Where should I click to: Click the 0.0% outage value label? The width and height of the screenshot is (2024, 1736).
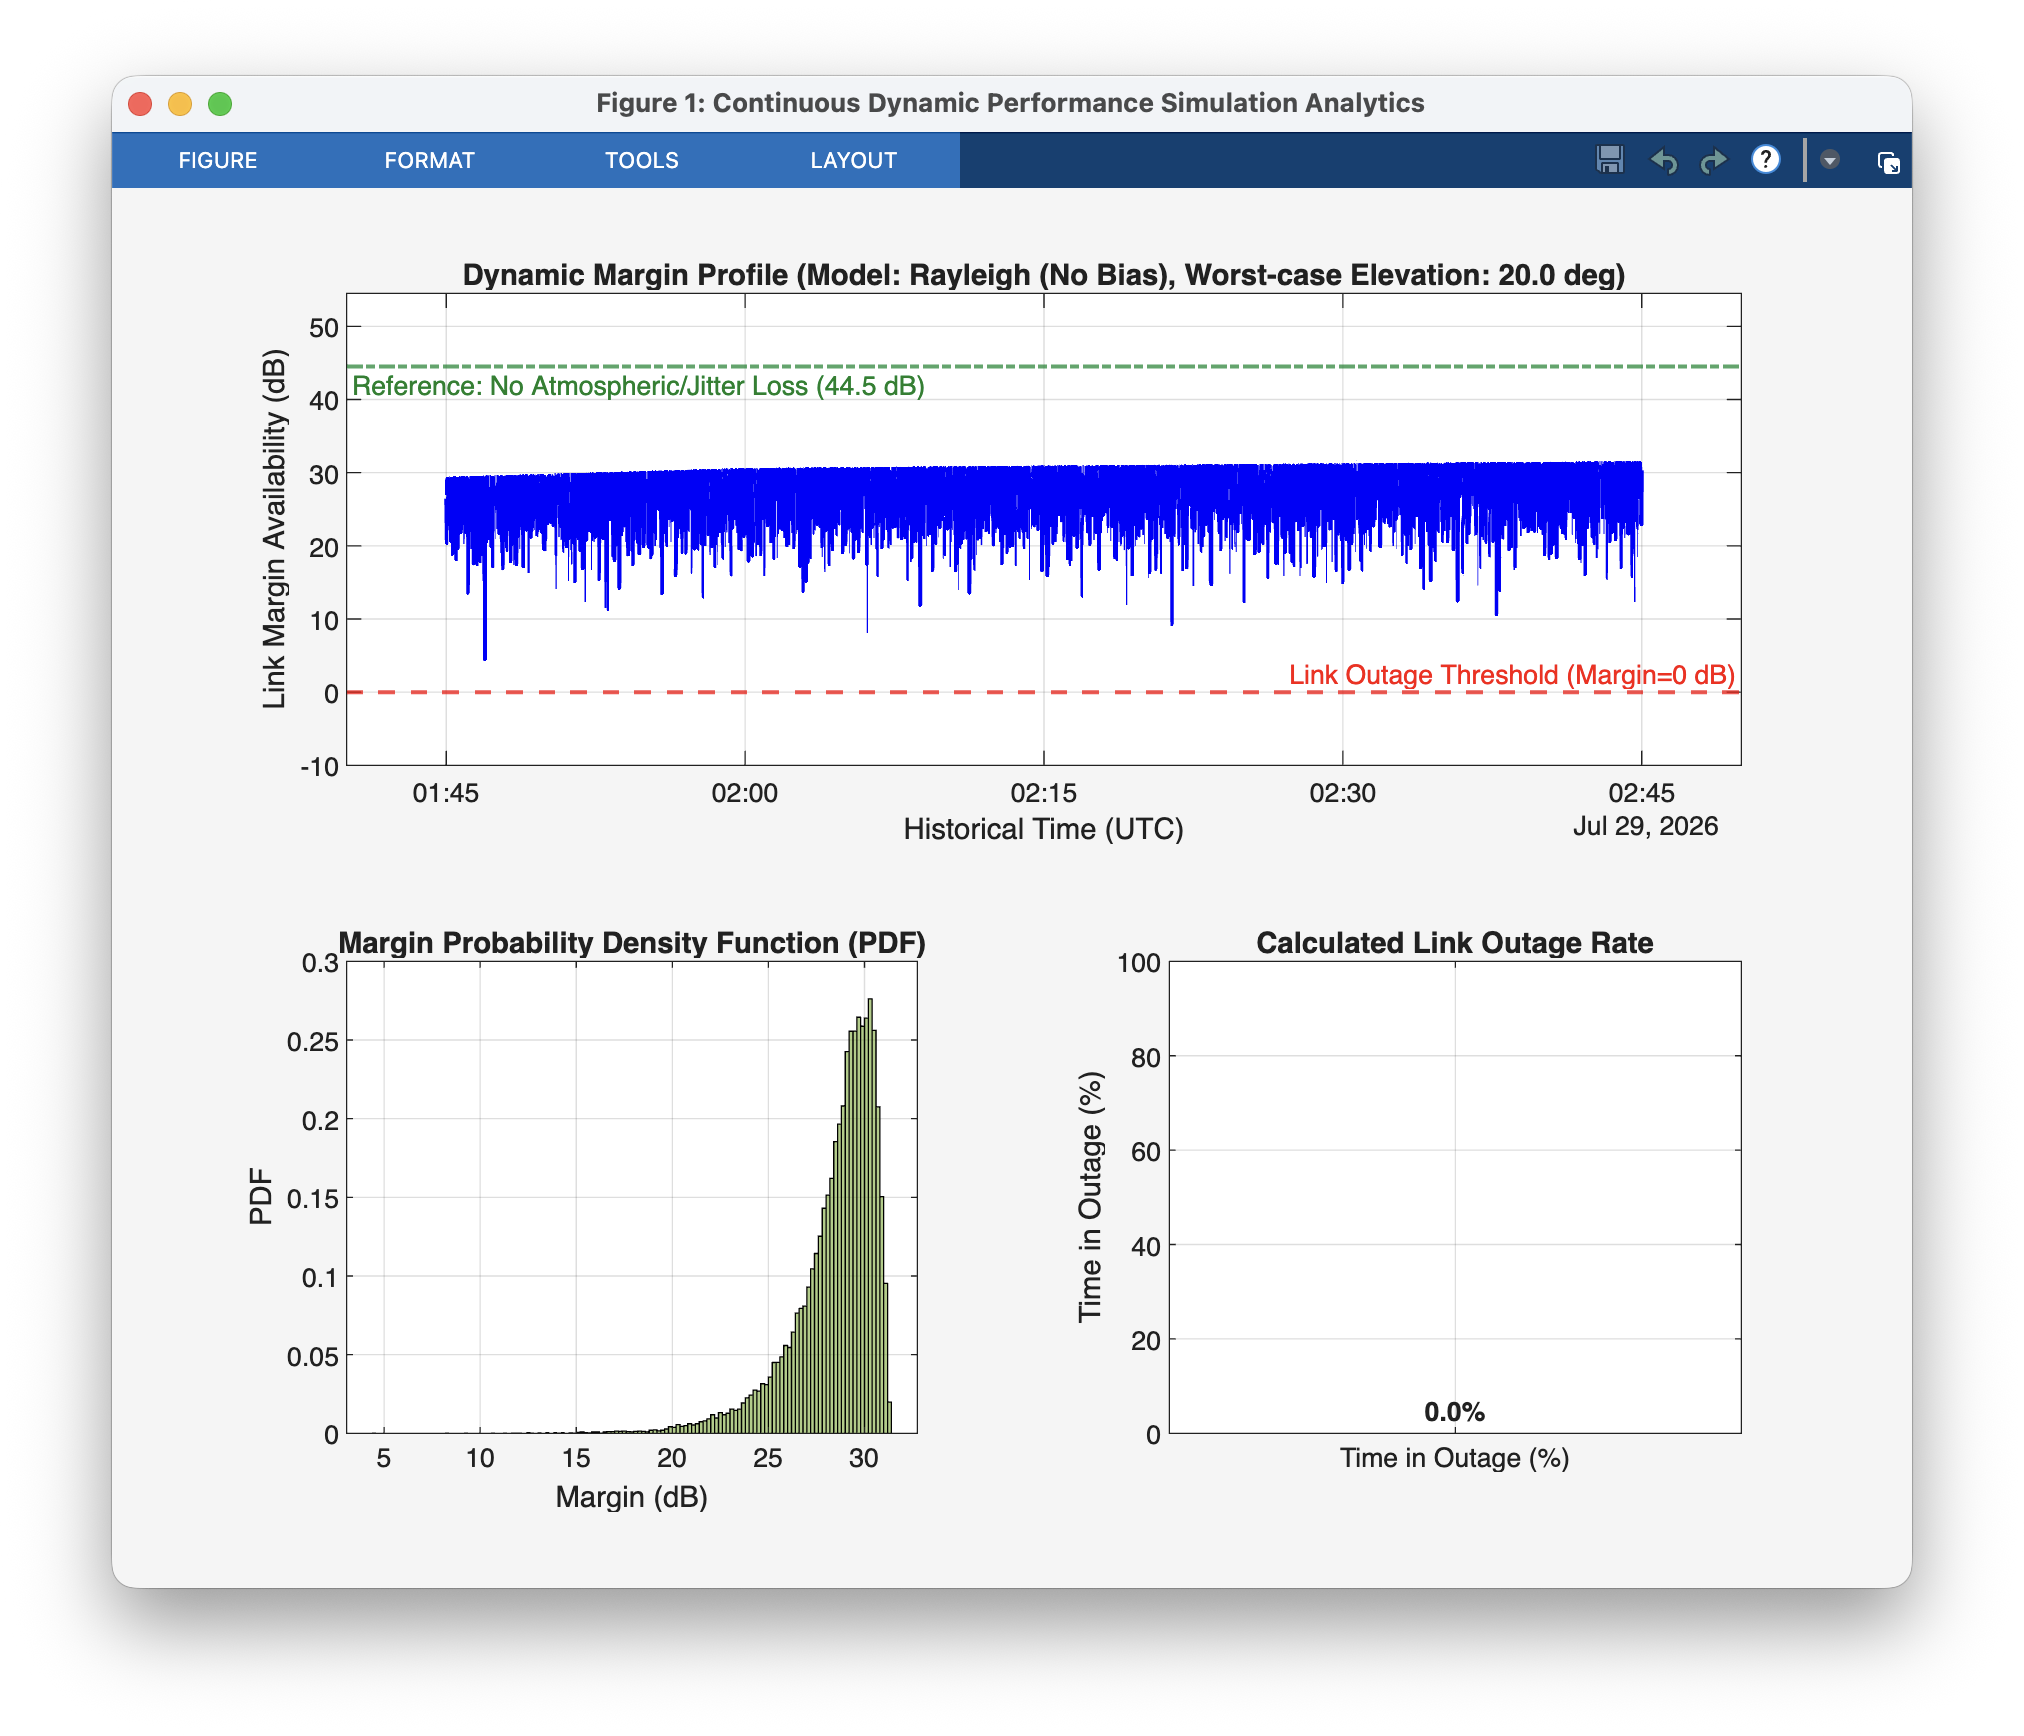click(1454, 1412)
